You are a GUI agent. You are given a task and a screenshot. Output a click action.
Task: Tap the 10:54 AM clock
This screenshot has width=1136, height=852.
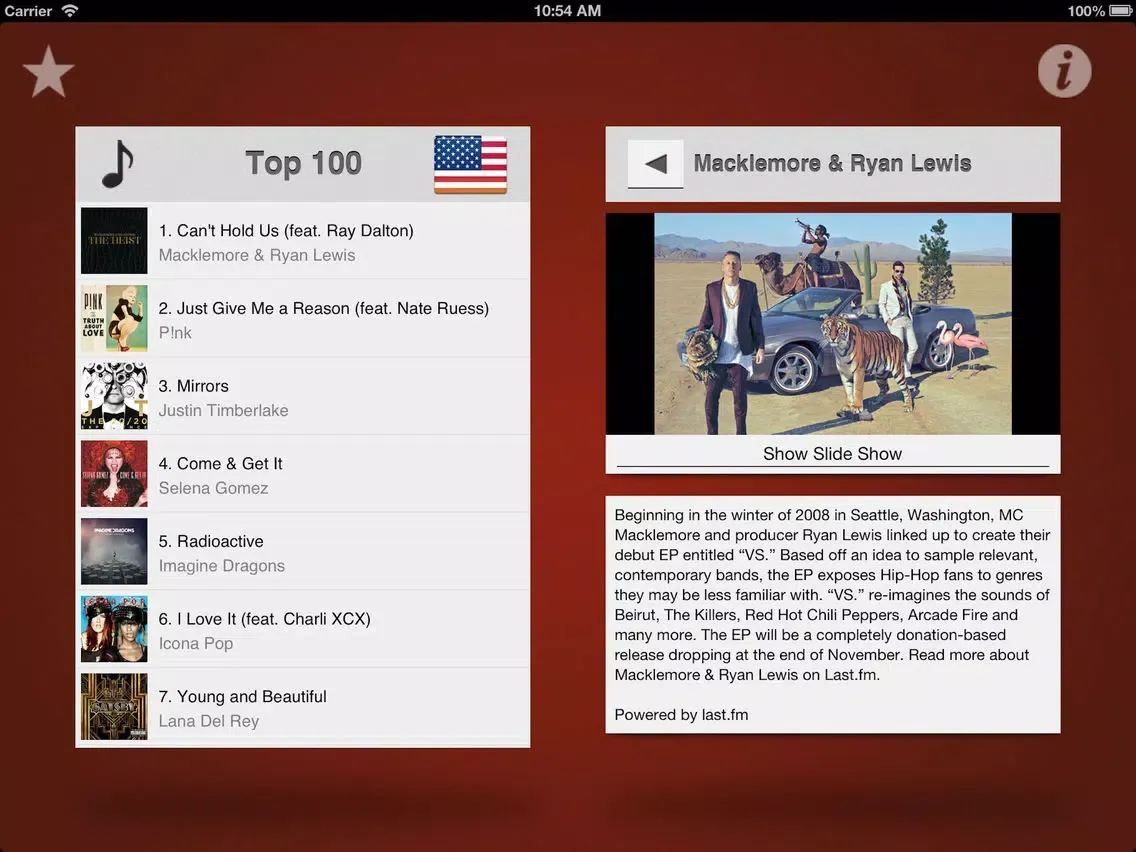pyautogui.click(x=567, y=11)
